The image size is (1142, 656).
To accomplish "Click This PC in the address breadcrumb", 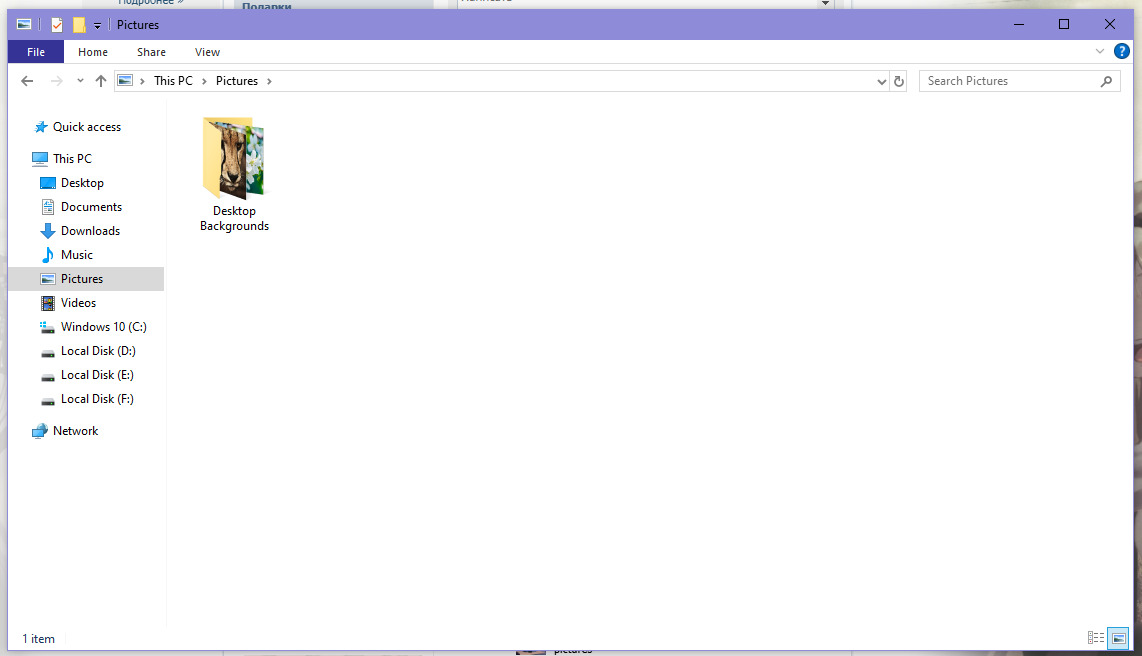I will click(173, 81).
